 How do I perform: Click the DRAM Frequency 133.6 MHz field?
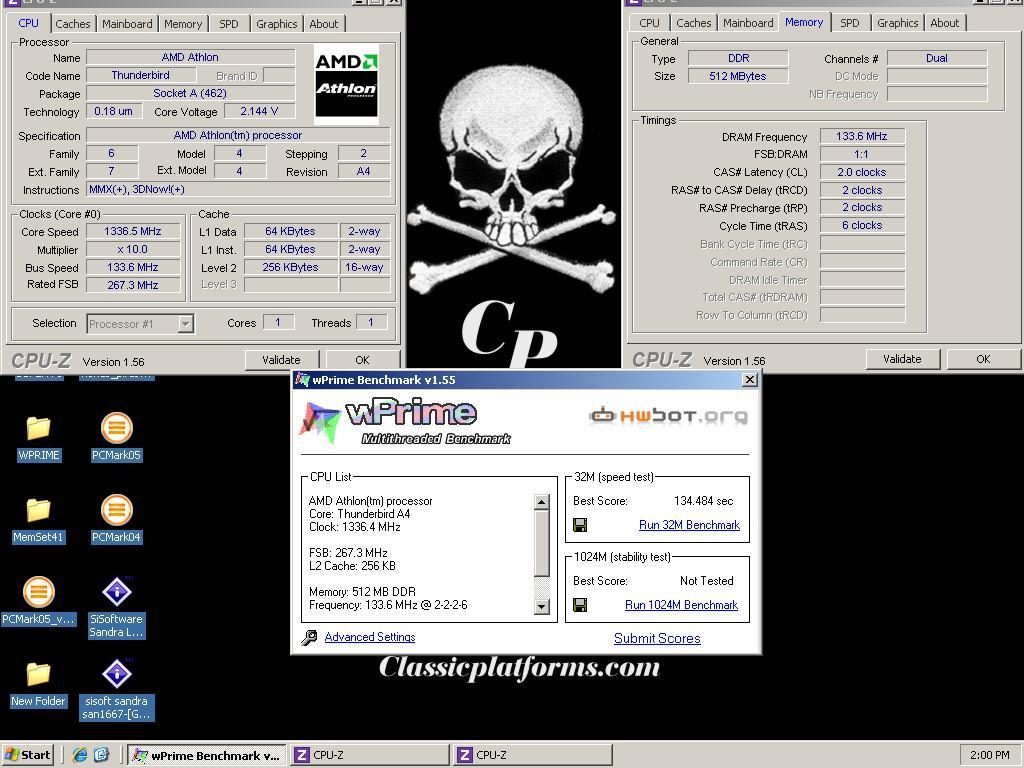[862, 136]
